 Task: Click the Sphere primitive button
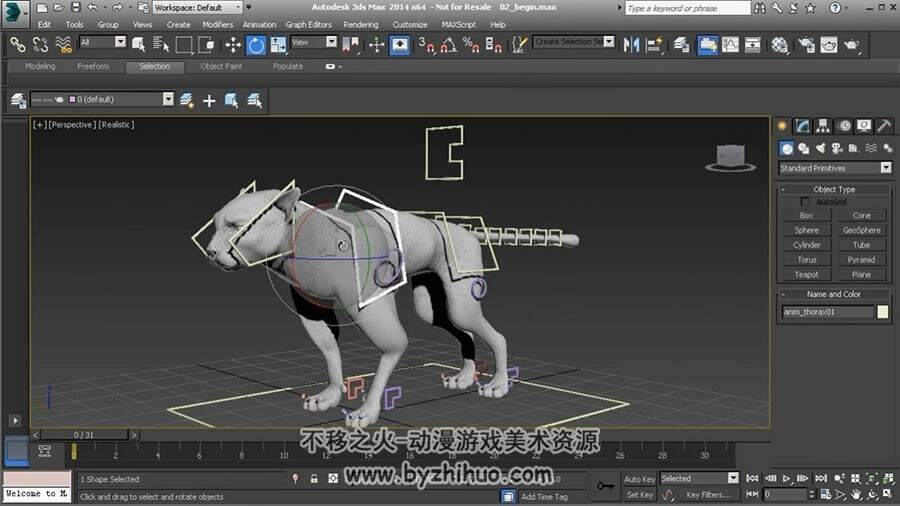[806, 230]
